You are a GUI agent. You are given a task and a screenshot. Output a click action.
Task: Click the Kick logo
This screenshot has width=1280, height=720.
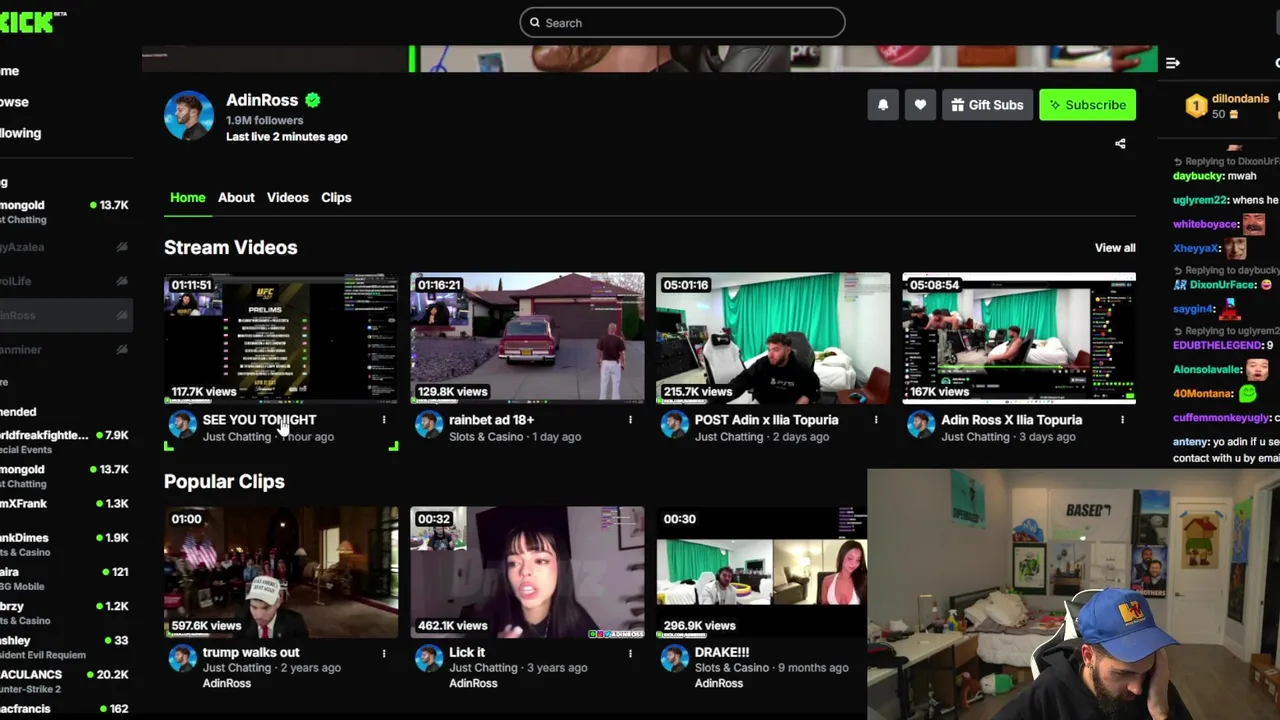tap(32, 22)
